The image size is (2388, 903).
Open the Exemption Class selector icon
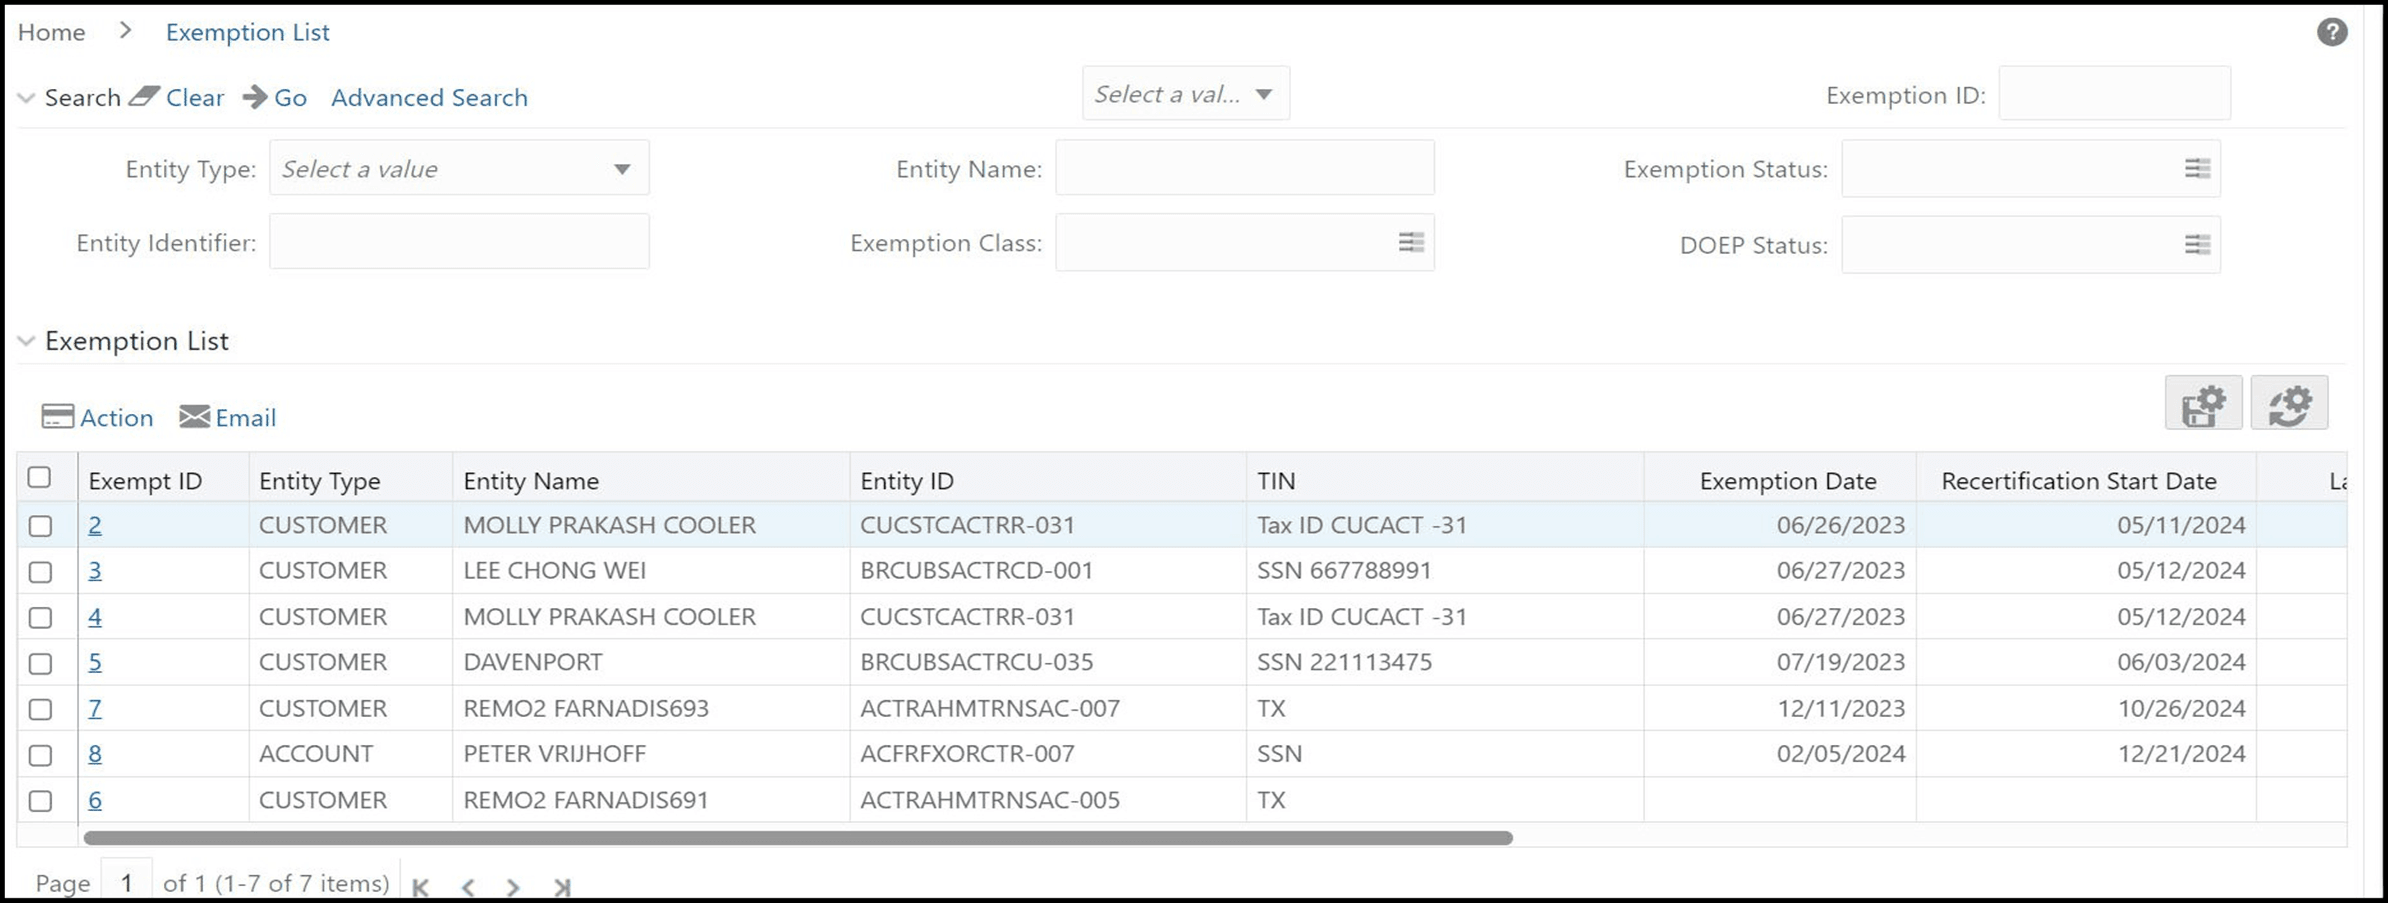click(x=1410, y=242)
